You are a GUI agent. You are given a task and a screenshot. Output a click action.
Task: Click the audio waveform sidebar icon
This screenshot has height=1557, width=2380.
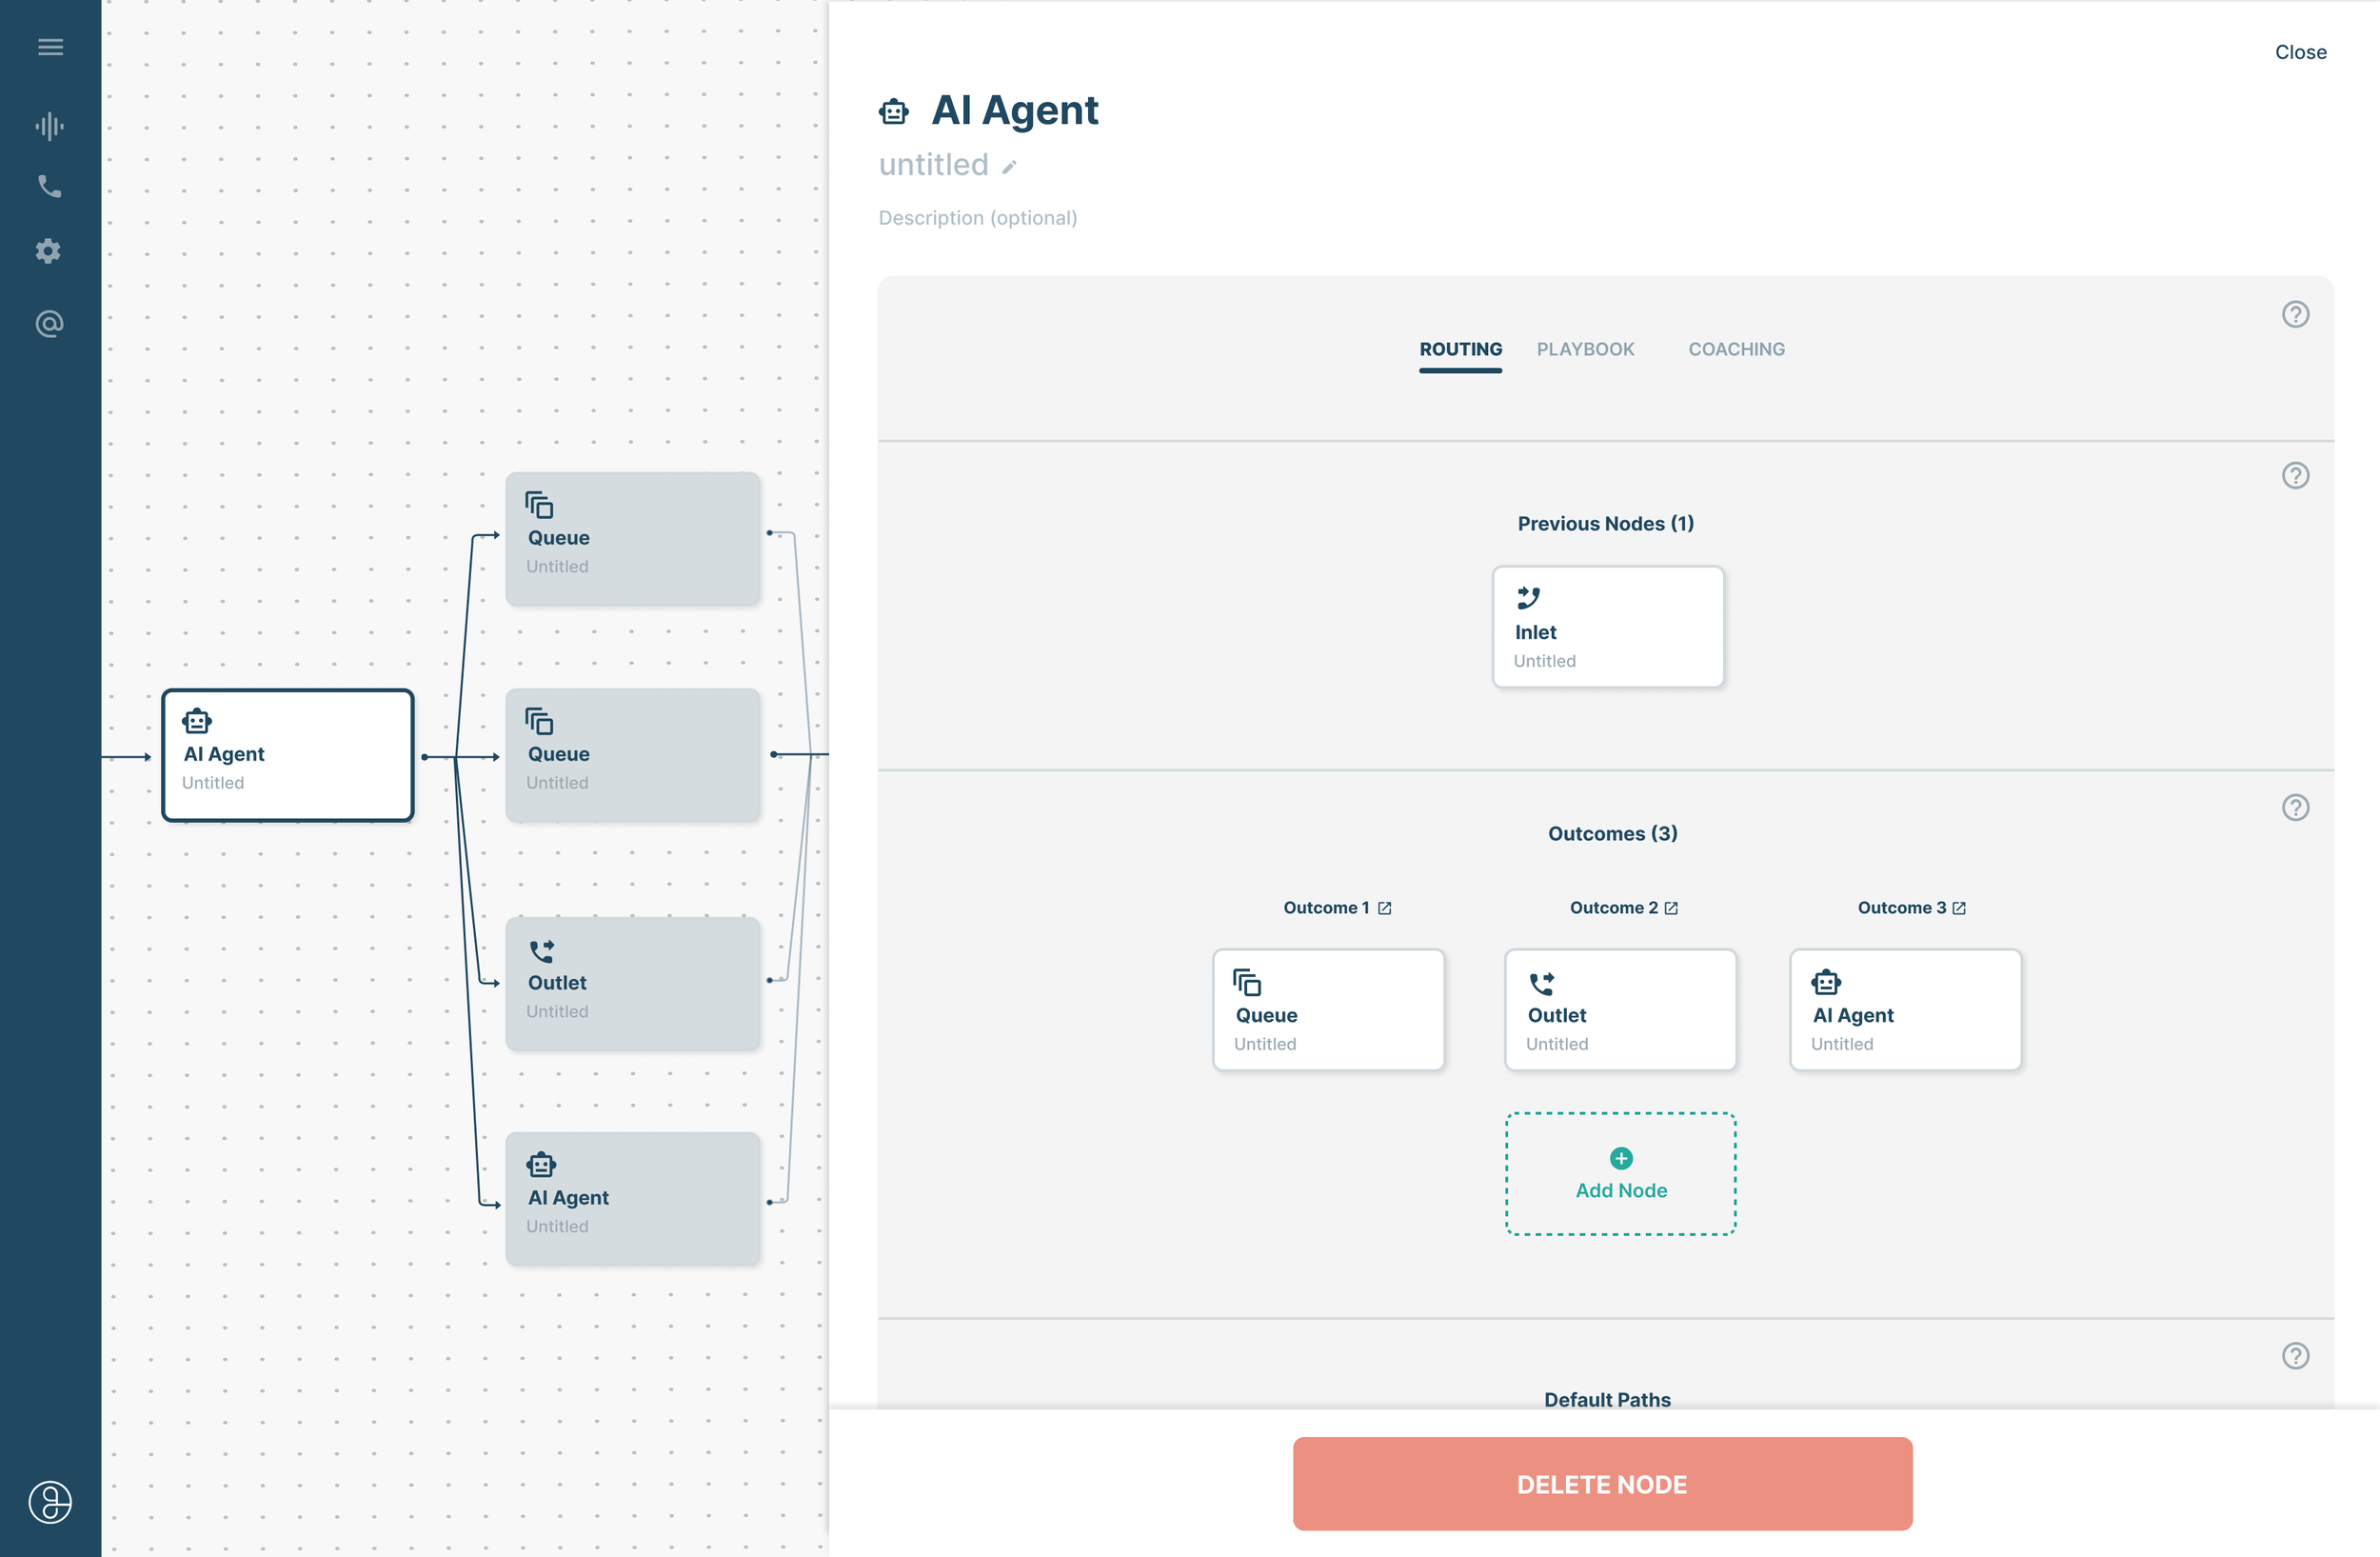point(50,126)
